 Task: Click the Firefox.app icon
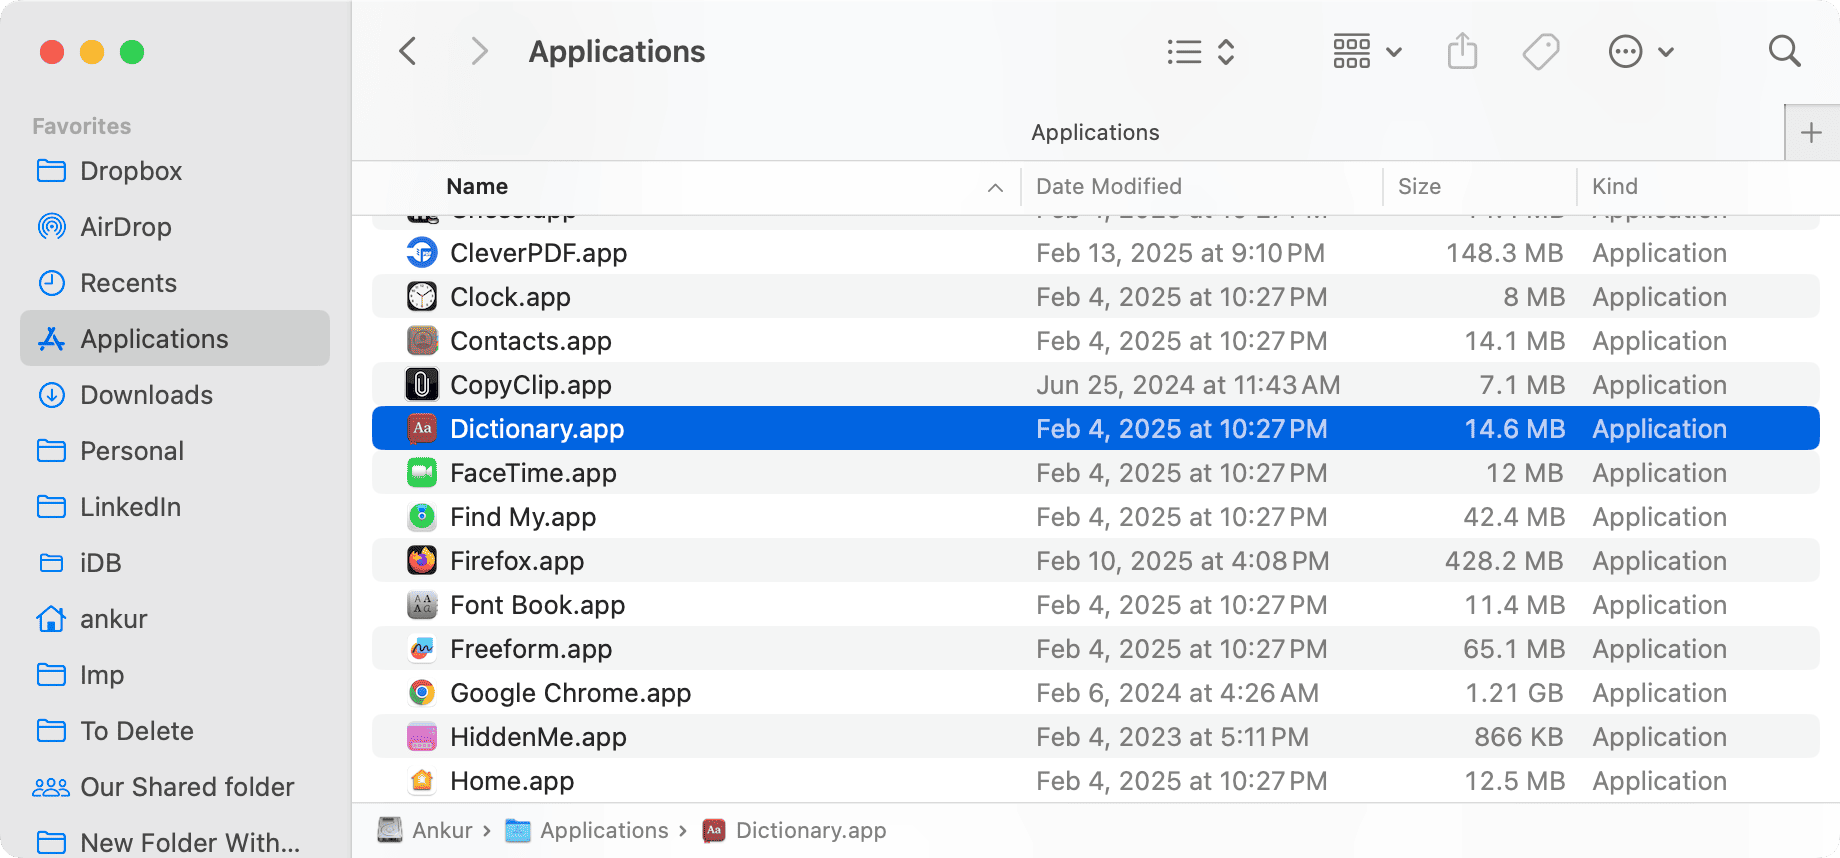coord(422,561)
